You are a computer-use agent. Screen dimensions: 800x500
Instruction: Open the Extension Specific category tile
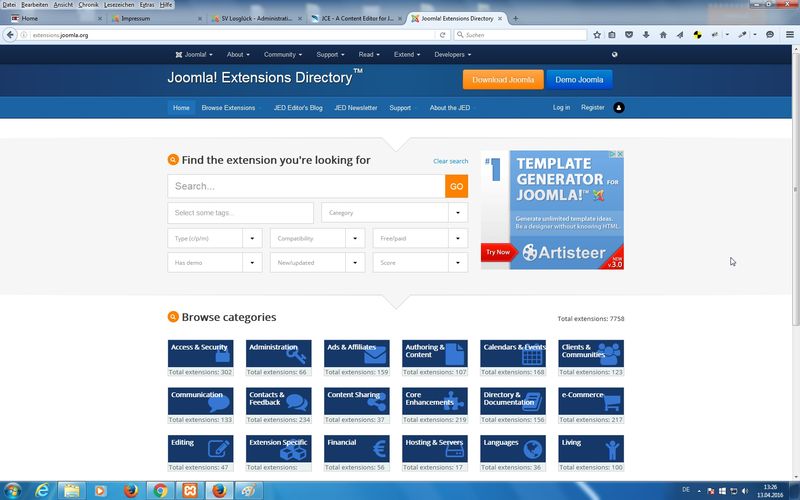279,448
